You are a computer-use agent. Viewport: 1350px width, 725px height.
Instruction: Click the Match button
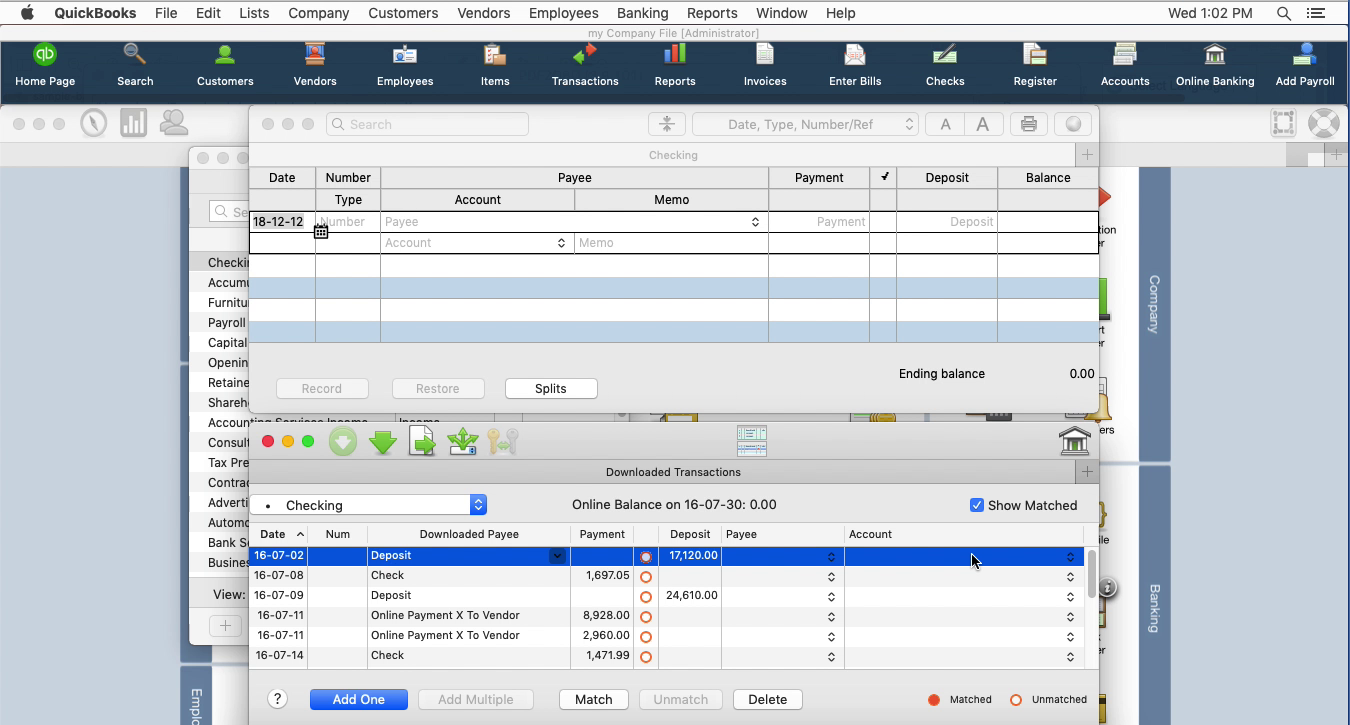(x=594, y=699)
